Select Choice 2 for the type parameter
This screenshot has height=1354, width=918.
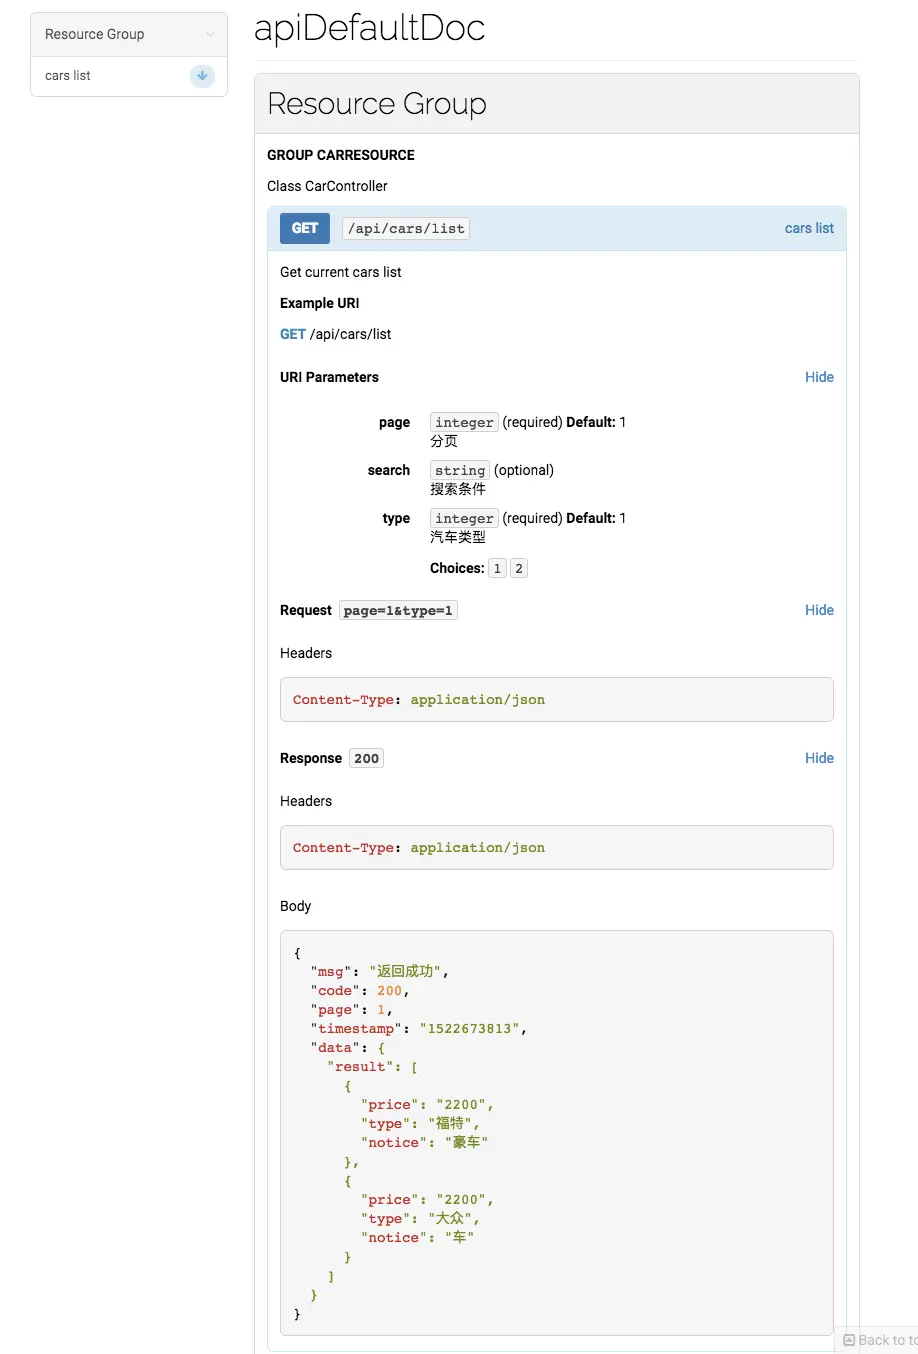click(518, 567)
